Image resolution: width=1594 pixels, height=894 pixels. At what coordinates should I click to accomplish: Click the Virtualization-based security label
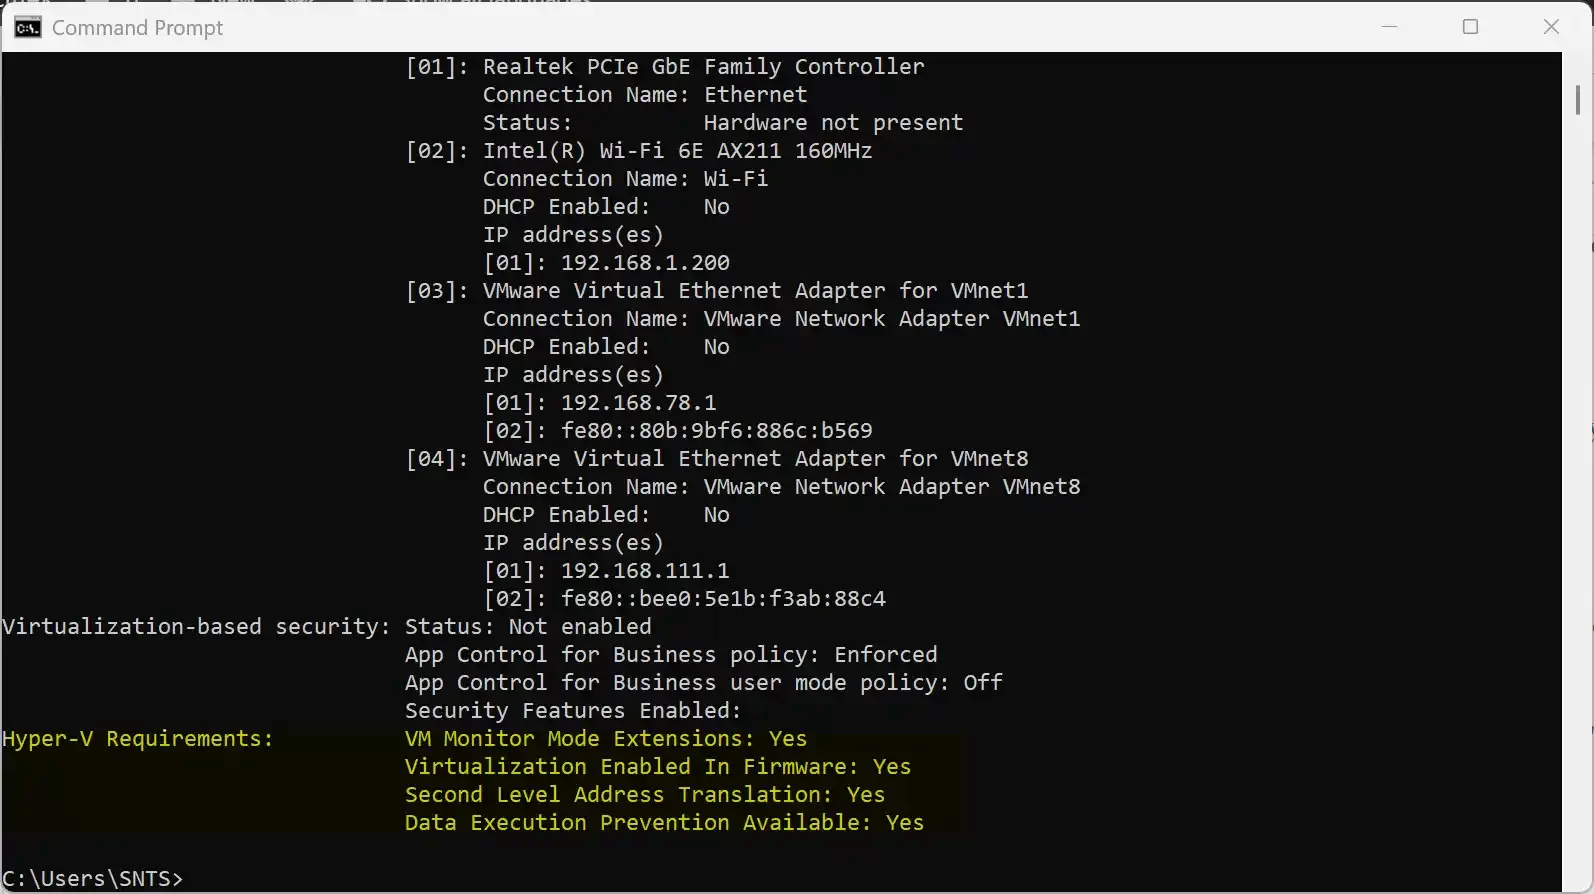pyautogui.click(x=196, y=626)
